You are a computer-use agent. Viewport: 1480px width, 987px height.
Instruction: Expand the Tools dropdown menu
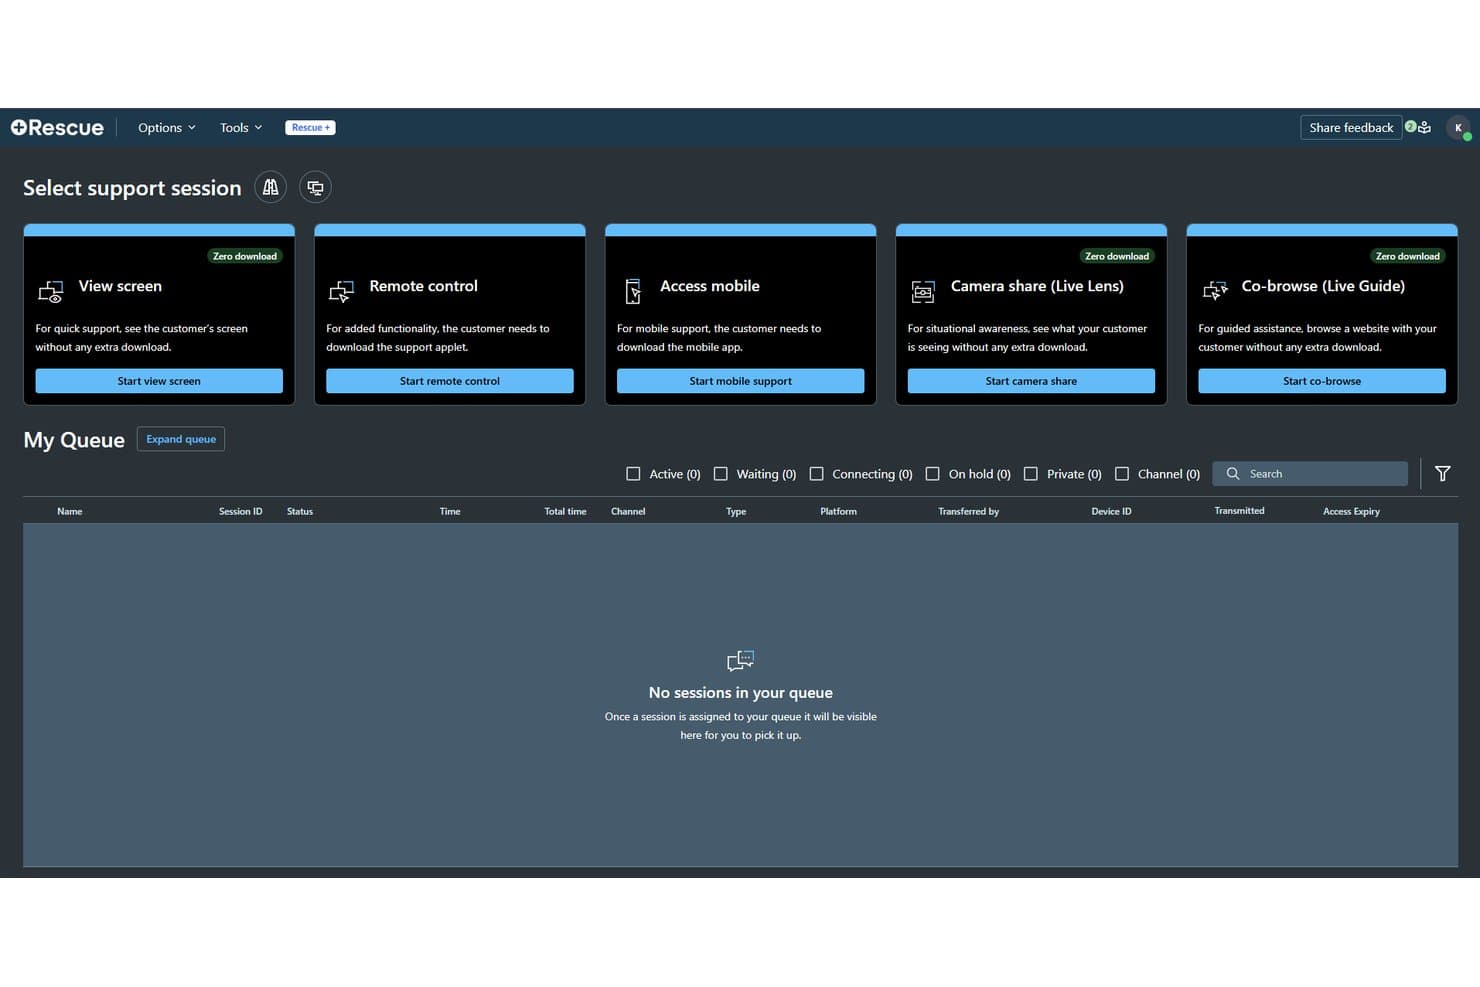pyautogui.click(x=241, y=128)
